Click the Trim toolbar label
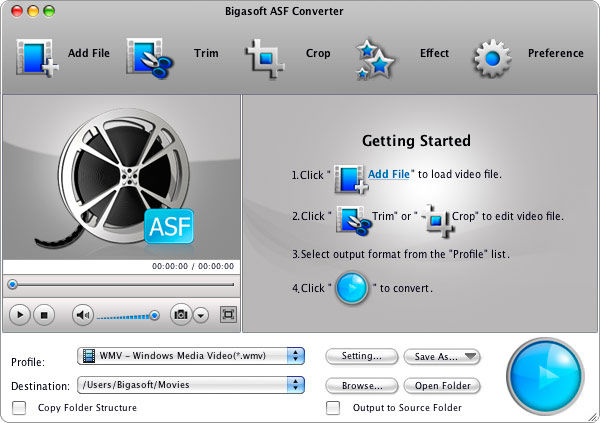600x423 pixels. click(206, 53)
